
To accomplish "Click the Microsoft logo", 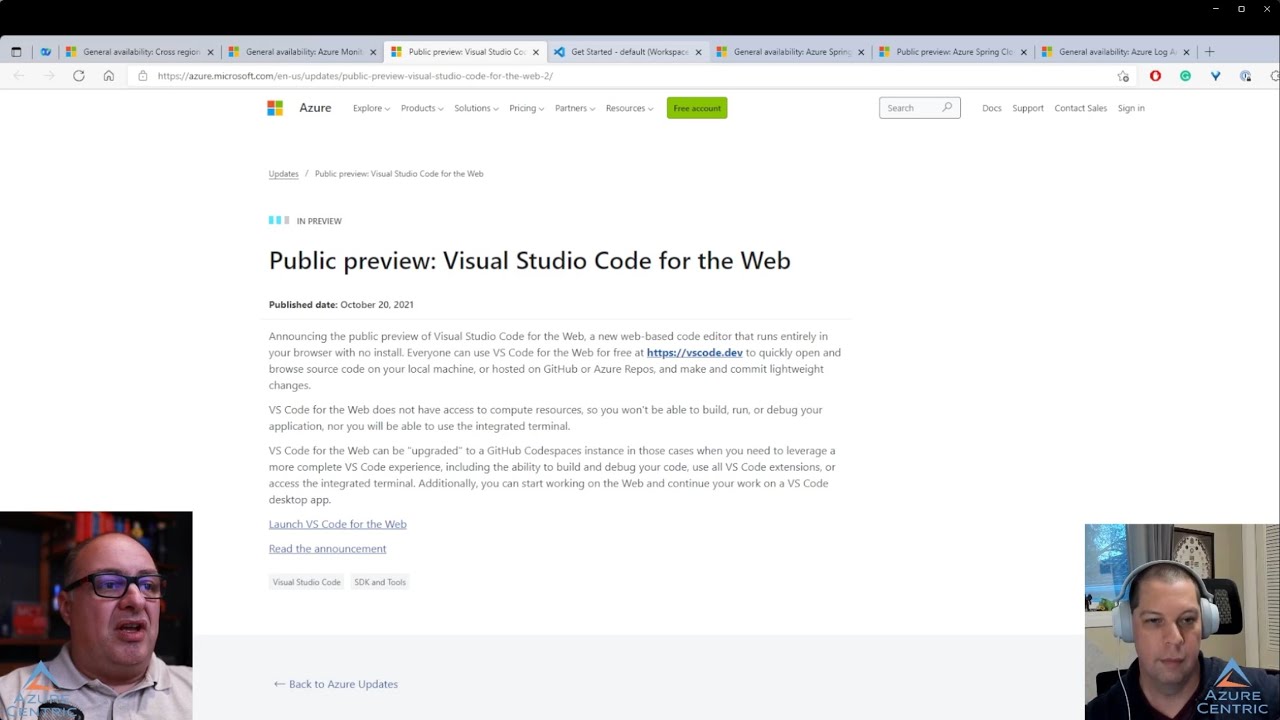I will pyautogui.click(x=275, y=108).
